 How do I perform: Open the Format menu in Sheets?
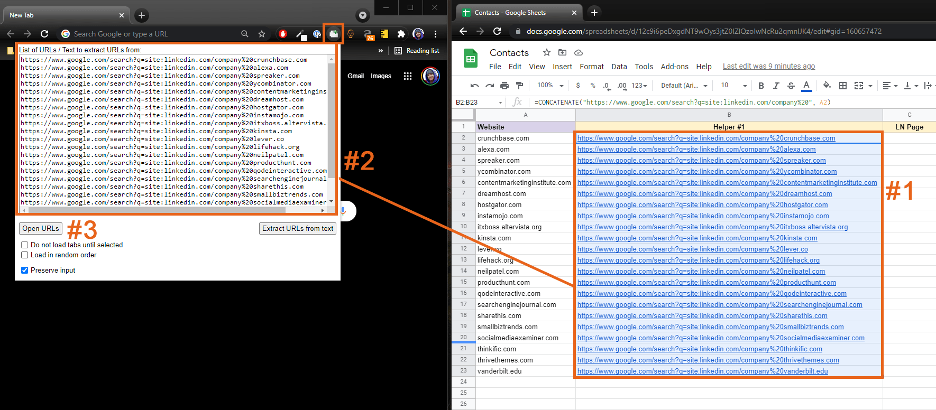point(592,66)
